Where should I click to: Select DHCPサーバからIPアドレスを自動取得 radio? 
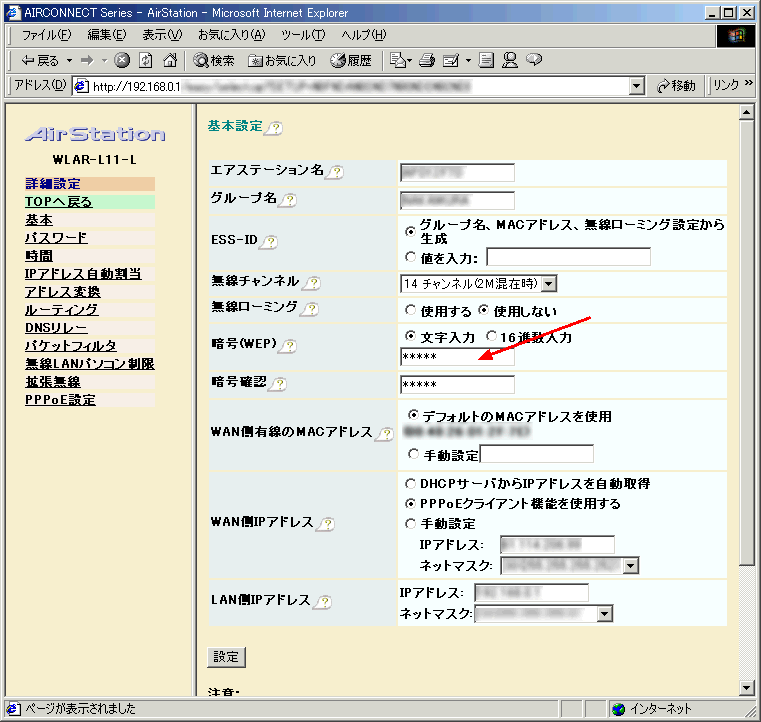[x=411, y=483]
